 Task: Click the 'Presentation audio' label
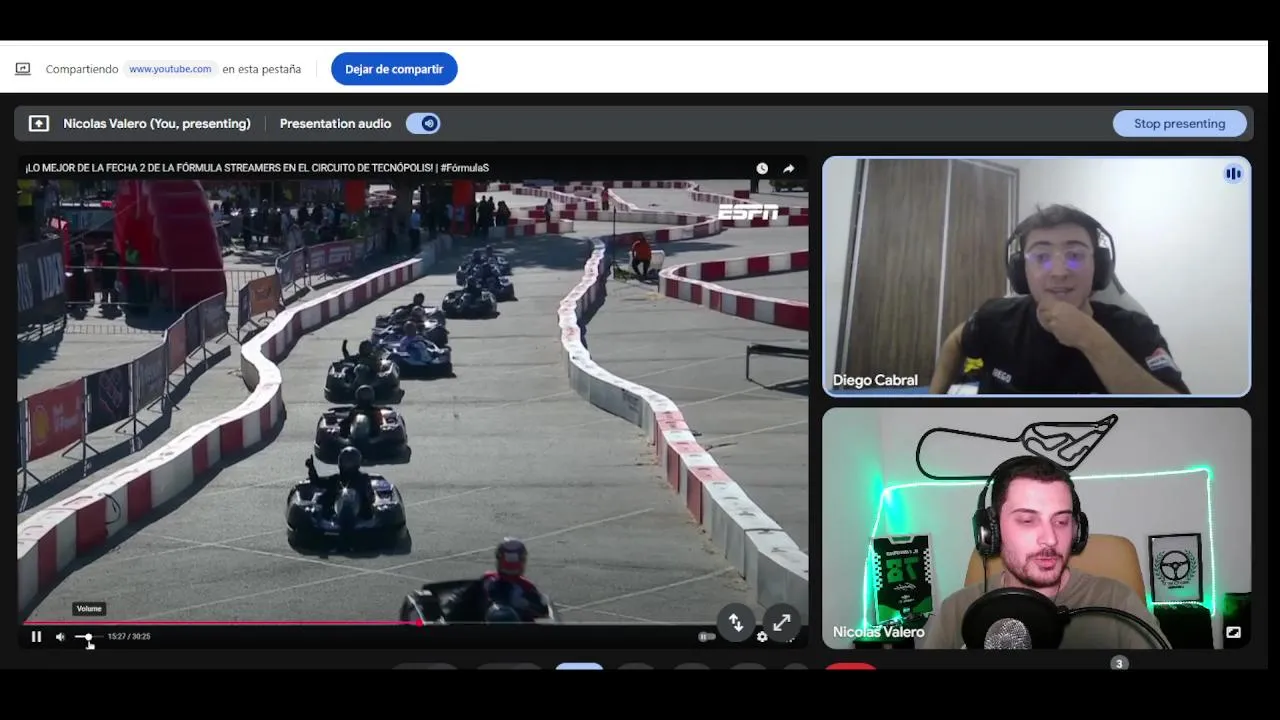(335, 124)
